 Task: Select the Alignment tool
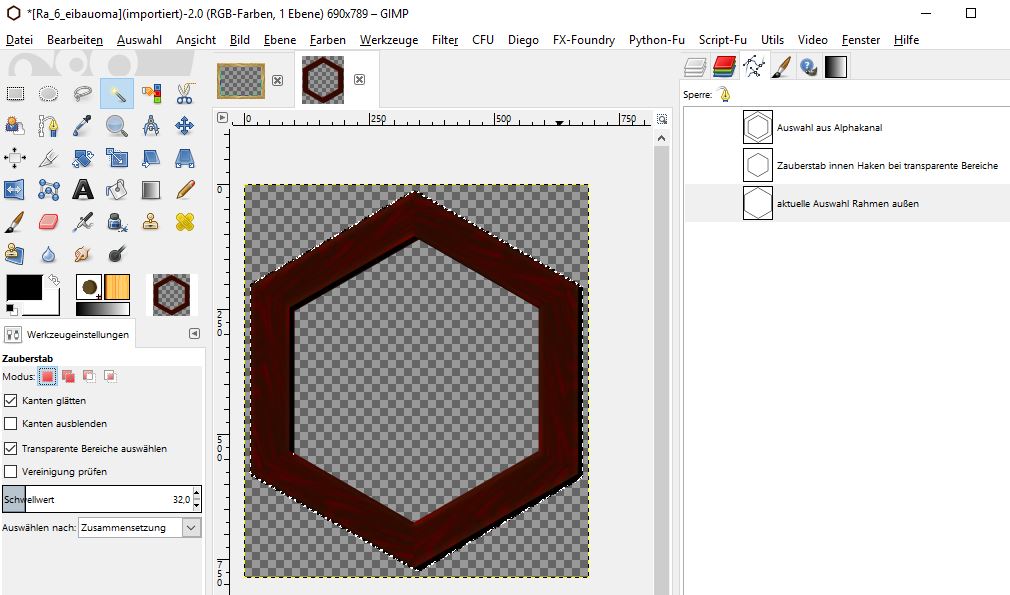point(15,158)
